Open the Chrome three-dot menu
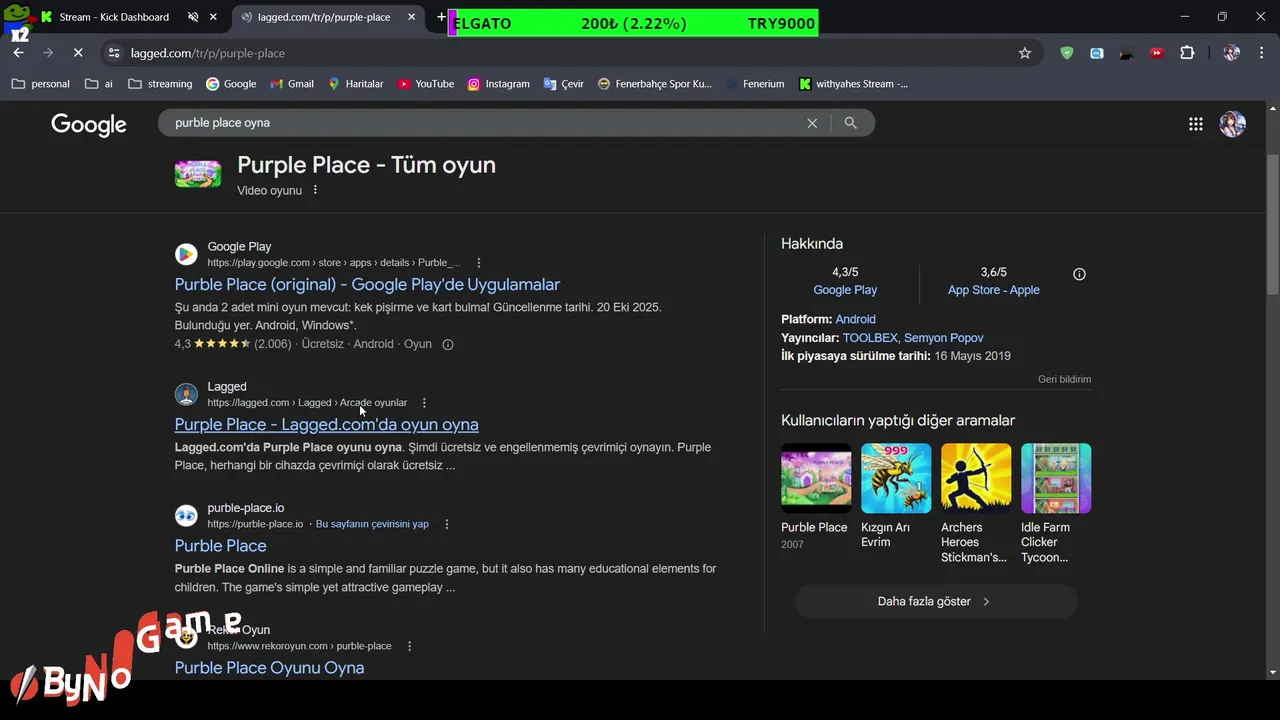Viewport: 1280px width, 720px height. tap(1262, 53)
